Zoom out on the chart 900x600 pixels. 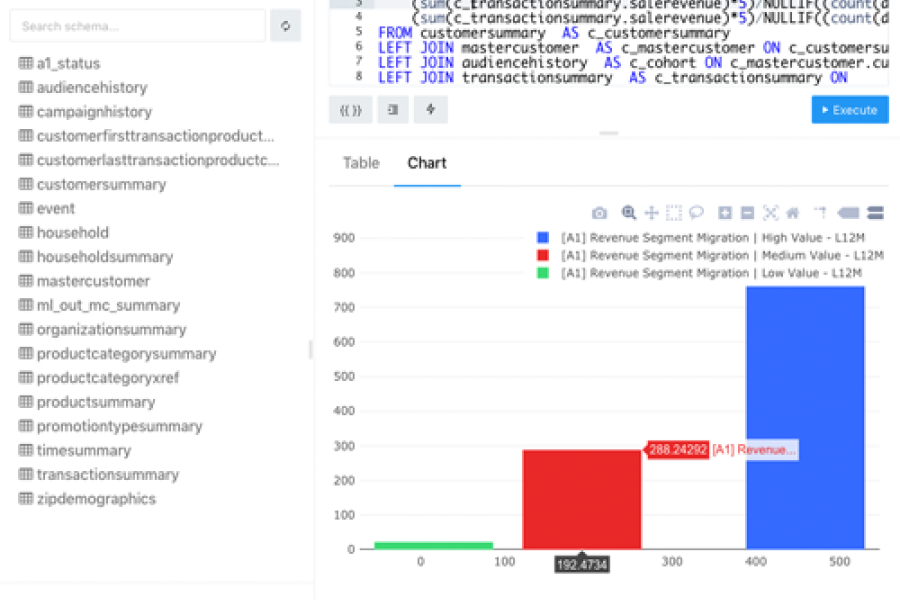(749, 213)
